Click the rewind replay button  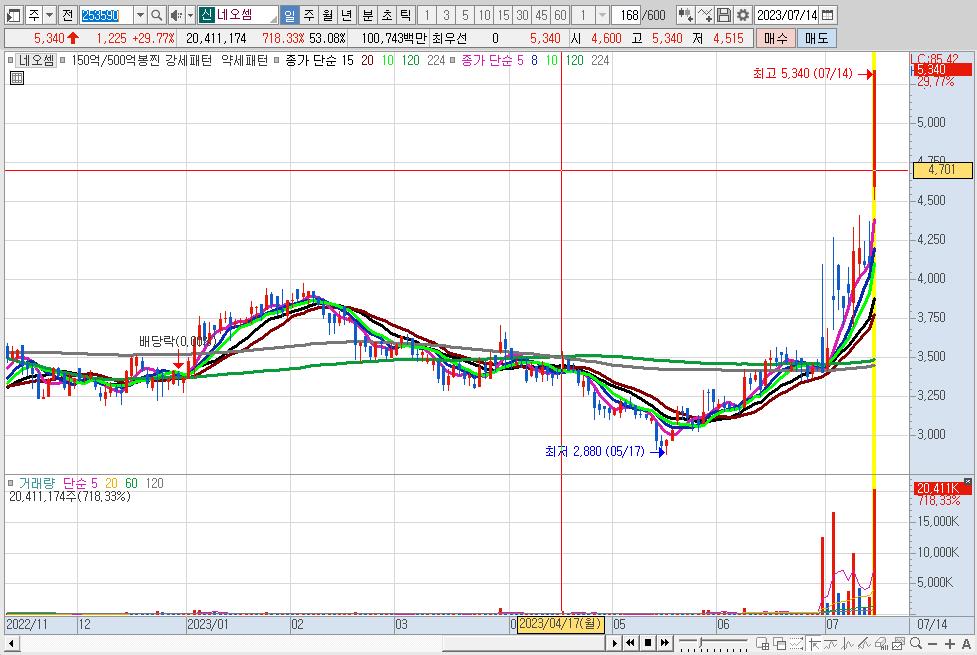[x=630, y=643]
